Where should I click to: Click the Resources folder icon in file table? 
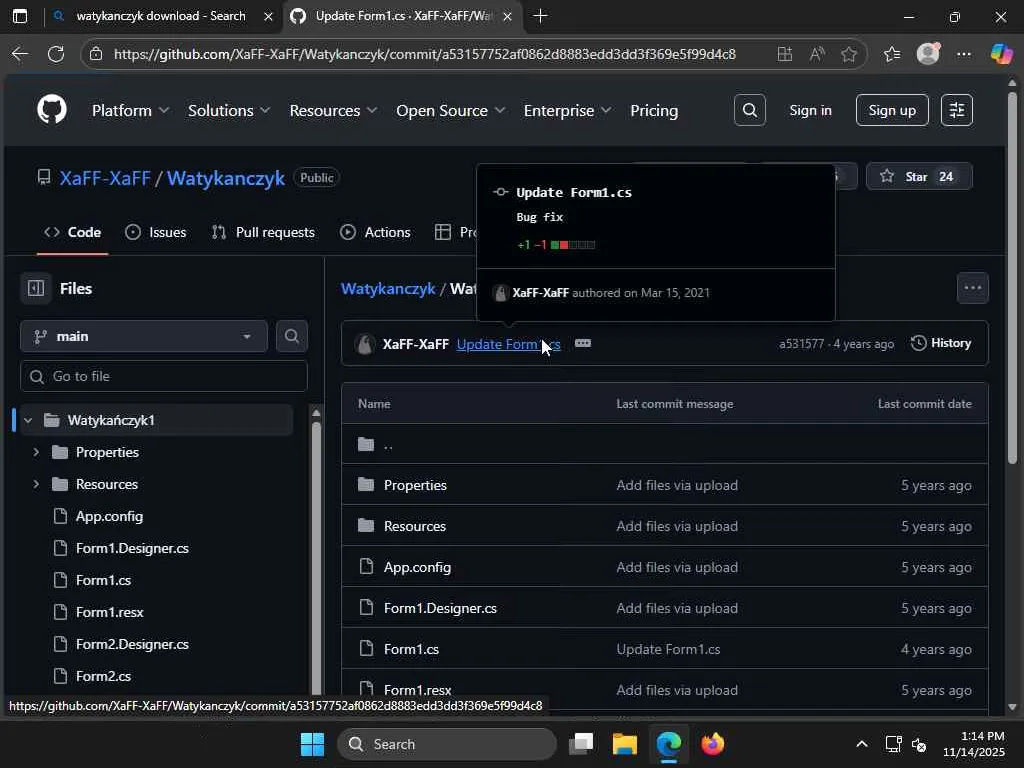(366, 526)
